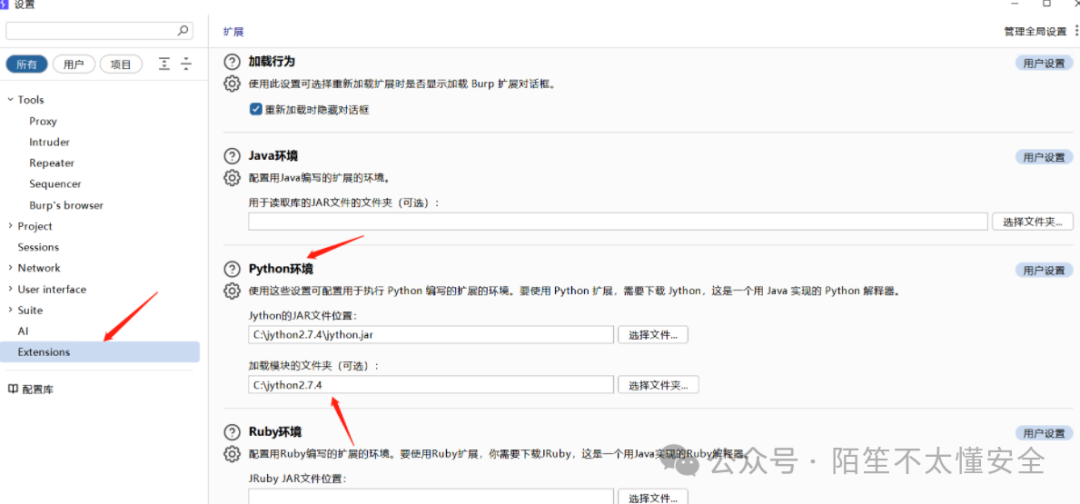Image resolution: width=1080 pixels, height=504 pixels.
Task: Collapse the Tools tree node
Action: tap(10, 100)
